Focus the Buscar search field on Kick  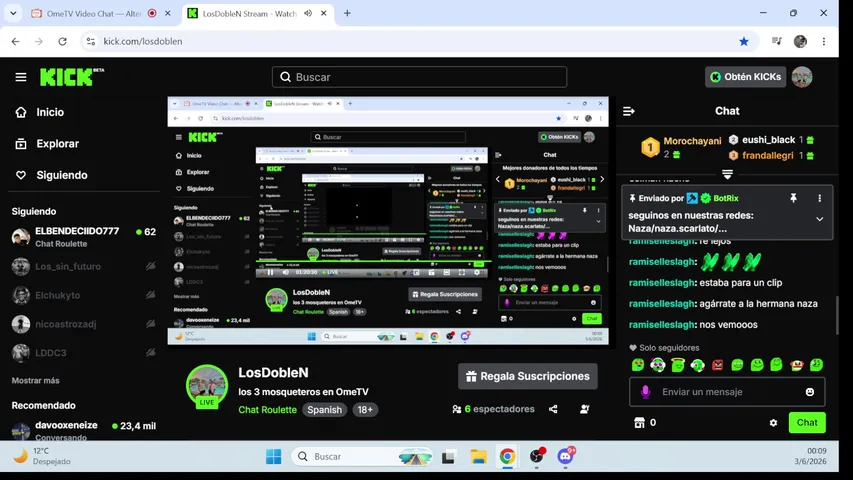click(x=419, y=77)
